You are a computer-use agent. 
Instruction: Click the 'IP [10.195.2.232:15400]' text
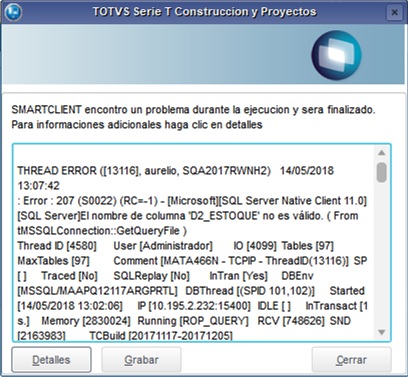coord(194,306)
